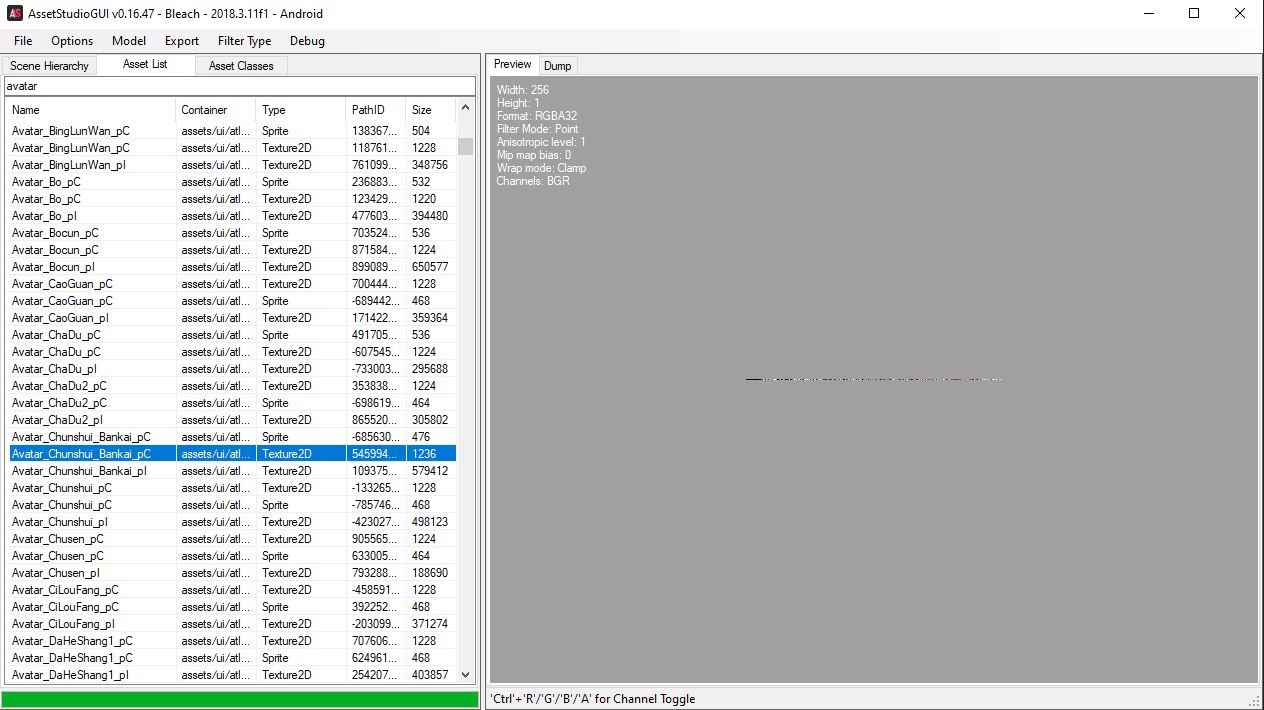Switch to the Asset List tab

pyautogui.click(x=145, y=64)
